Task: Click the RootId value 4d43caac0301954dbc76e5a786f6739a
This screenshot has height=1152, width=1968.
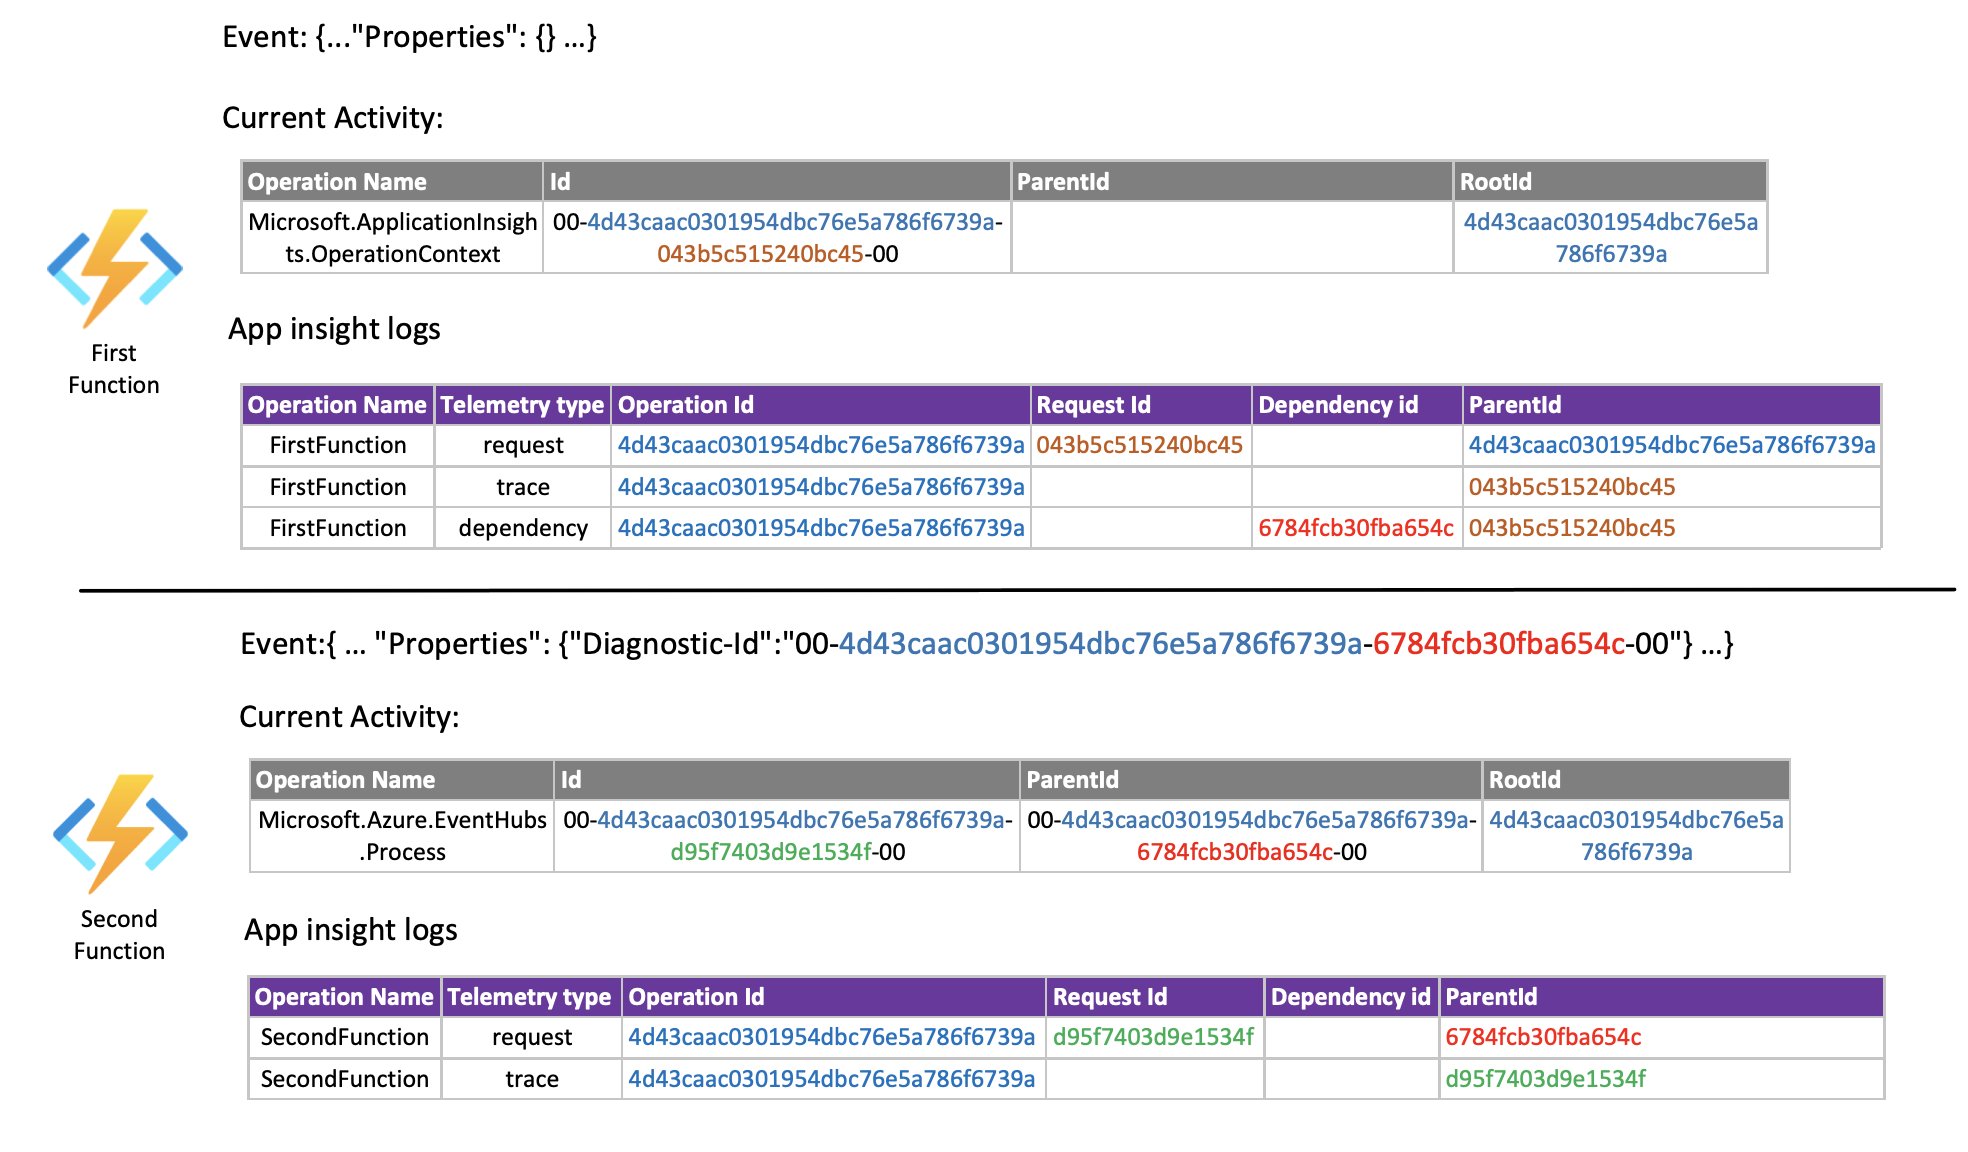Action: pyautogui.click(x=1609, y=238)
